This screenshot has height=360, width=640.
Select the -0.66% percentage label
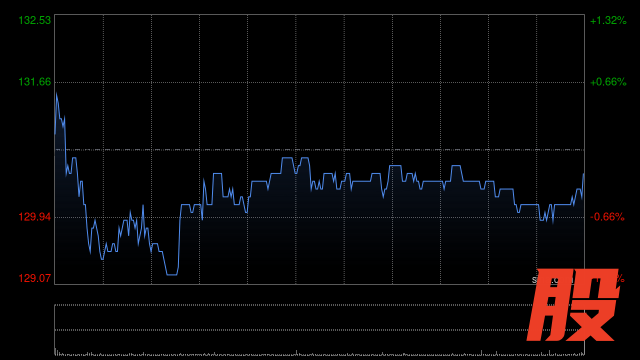coord(607,217)
